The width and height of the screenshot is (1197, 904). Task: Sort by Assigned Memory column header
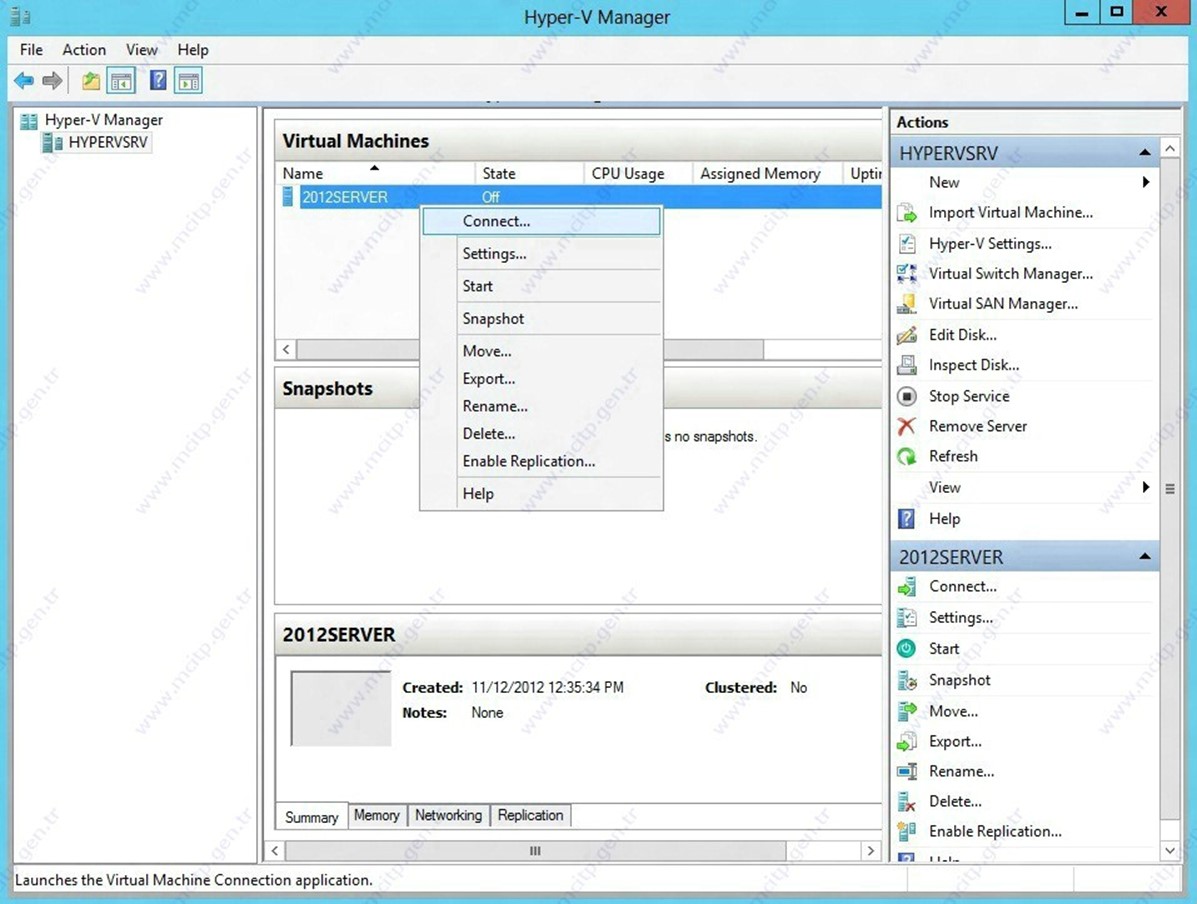point(767,174)
